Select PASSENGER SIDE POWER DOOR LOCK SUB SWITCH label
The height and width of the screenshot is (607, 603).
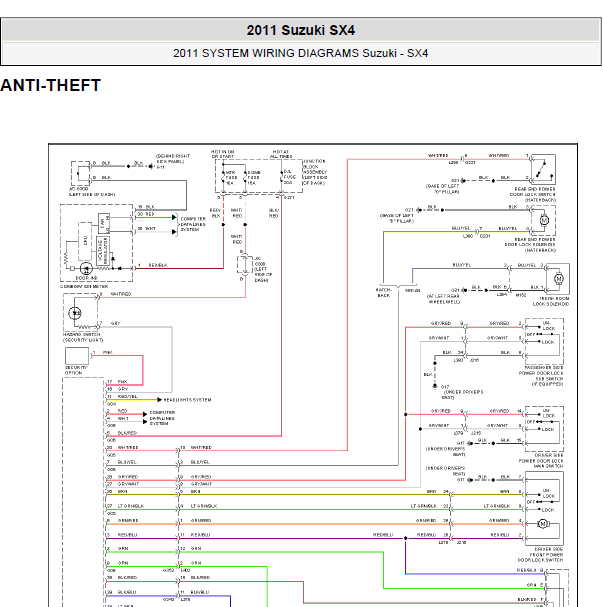tap(541, 376)
